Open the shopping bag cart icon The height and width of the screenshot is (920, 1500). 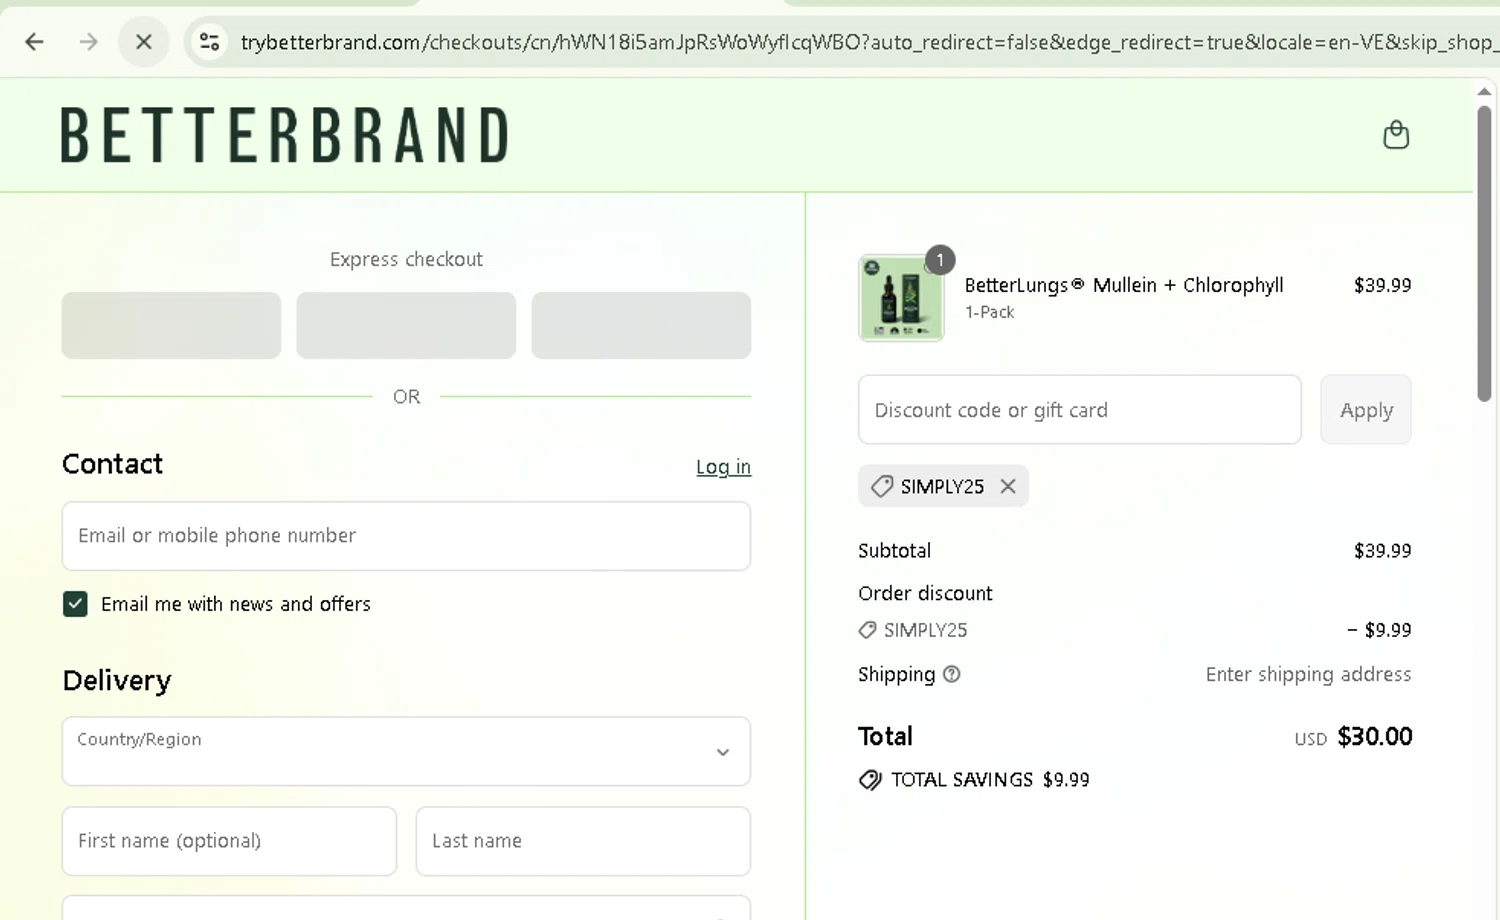coord(1396,134)
